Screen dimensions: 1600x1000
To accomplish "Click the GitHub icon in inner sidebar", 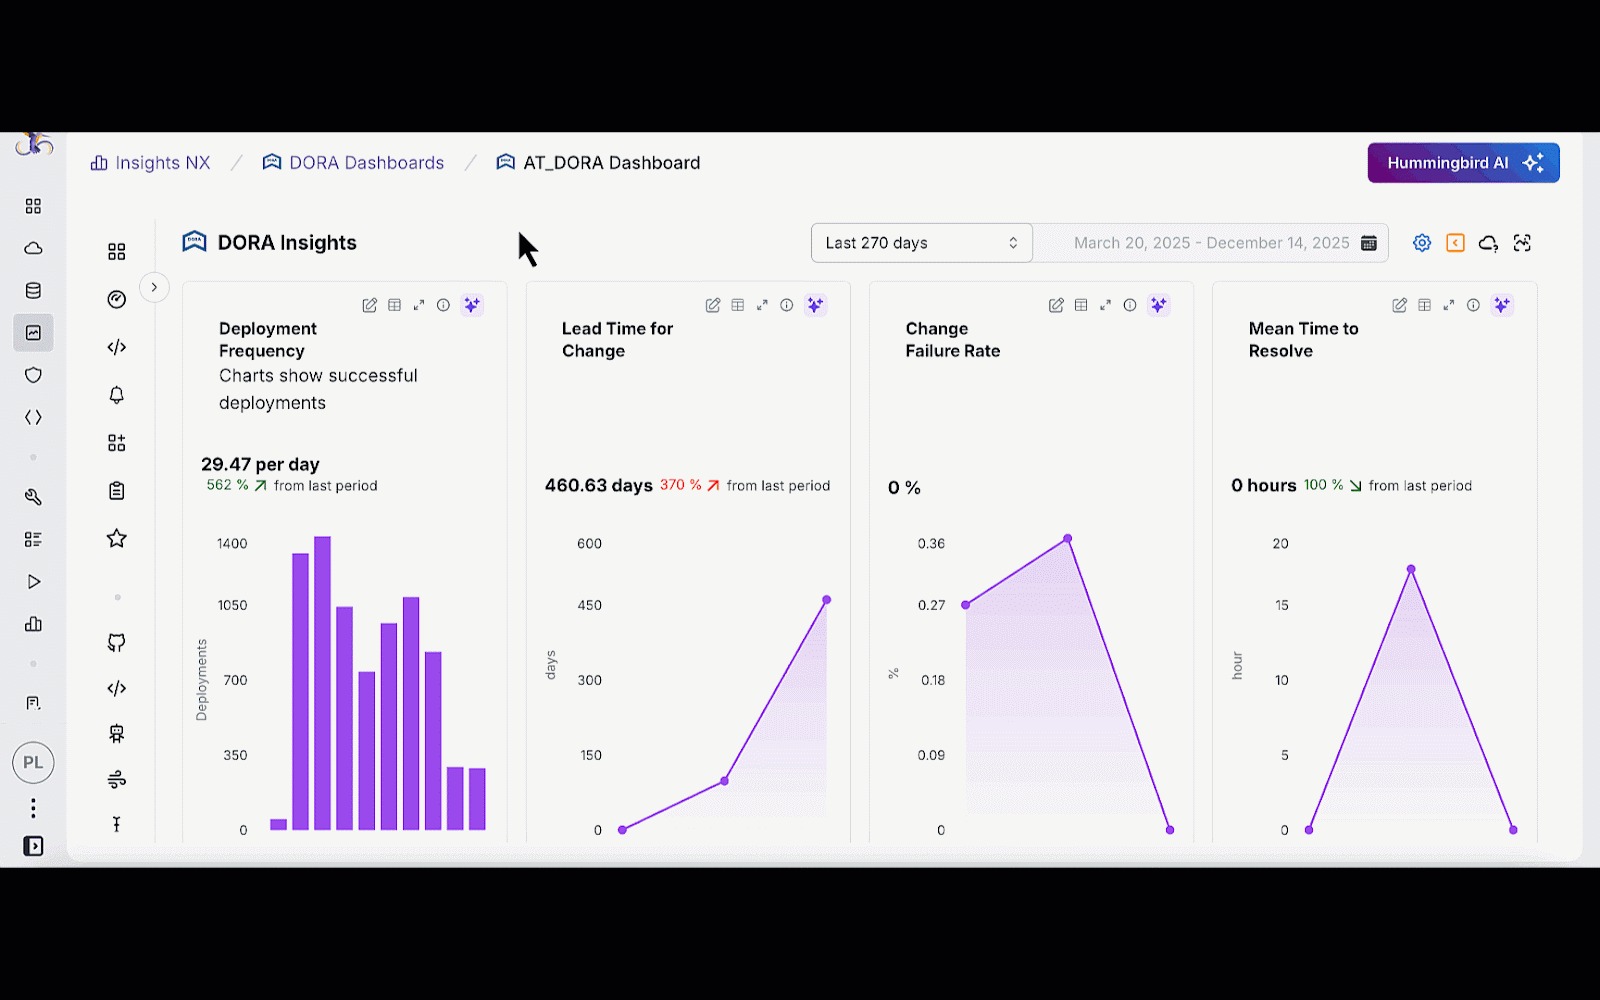I will pyautogui.click(x=117, y=642).
